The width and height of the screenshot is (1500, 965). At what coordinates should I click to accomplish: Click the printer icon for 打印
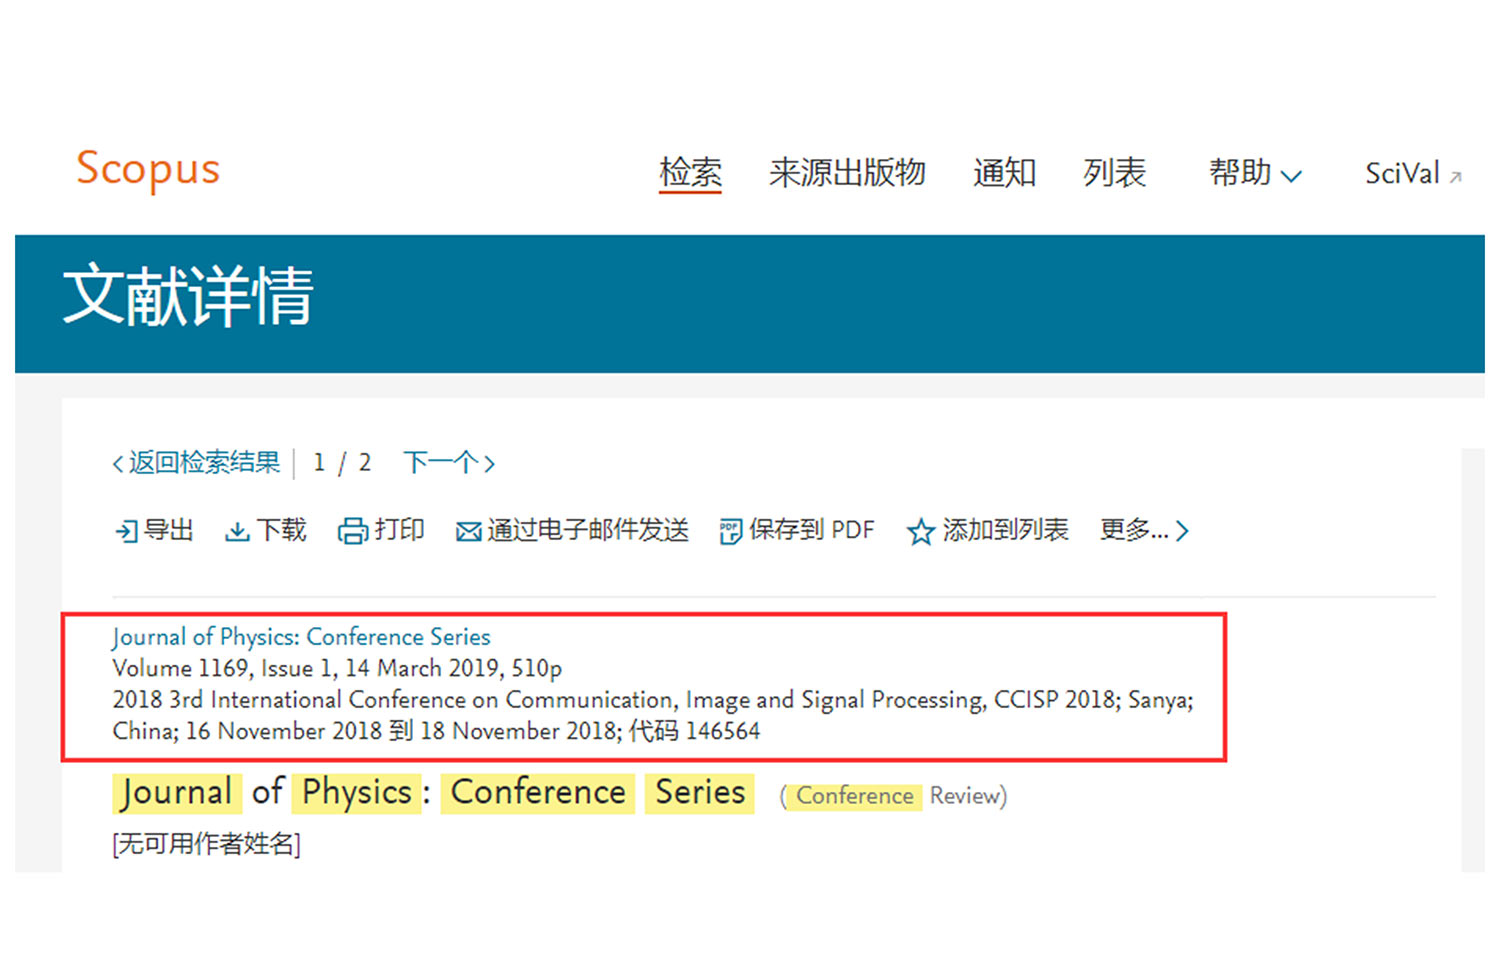pos(352,531)
